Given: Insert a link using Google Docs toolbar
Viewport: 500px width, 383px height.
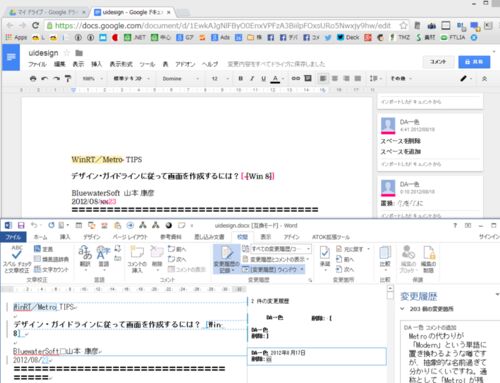Looking at the screenshot, I should [295, 78].
